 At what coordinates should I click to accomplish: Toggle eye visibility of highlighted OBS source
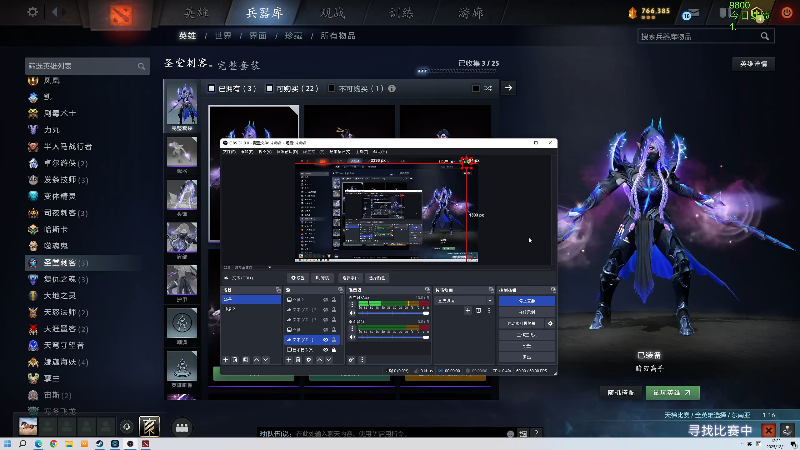[326, 340]
